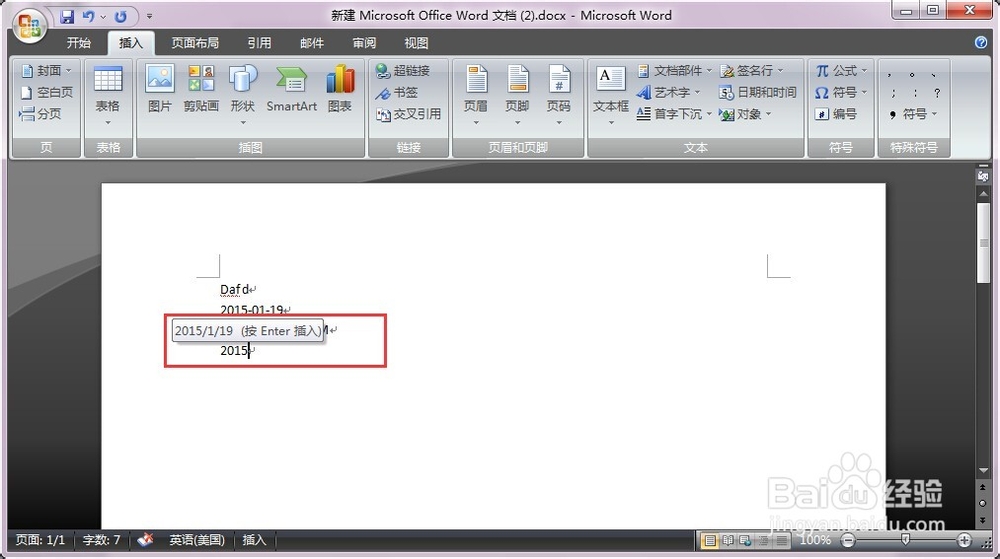Screen dimensions: 1000x559
Task: Switch to full screen reading view
Action: pos(728,541)
